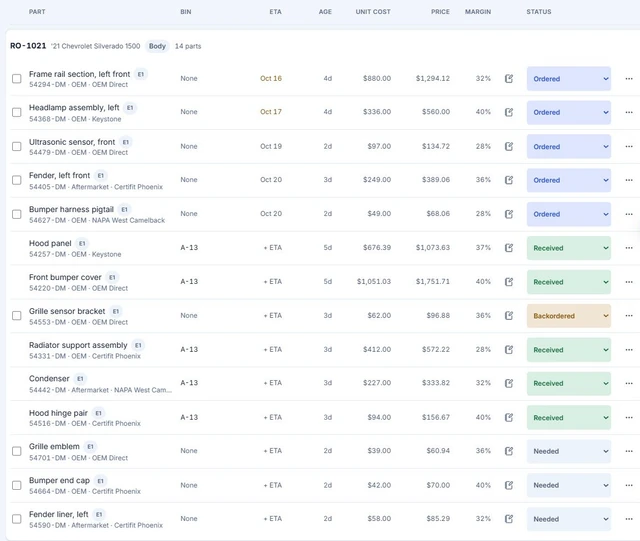The height and width of the screenshot is (541, 640).
Task: Select the Headlamp assembly, left checkbox
Action: 16,112
